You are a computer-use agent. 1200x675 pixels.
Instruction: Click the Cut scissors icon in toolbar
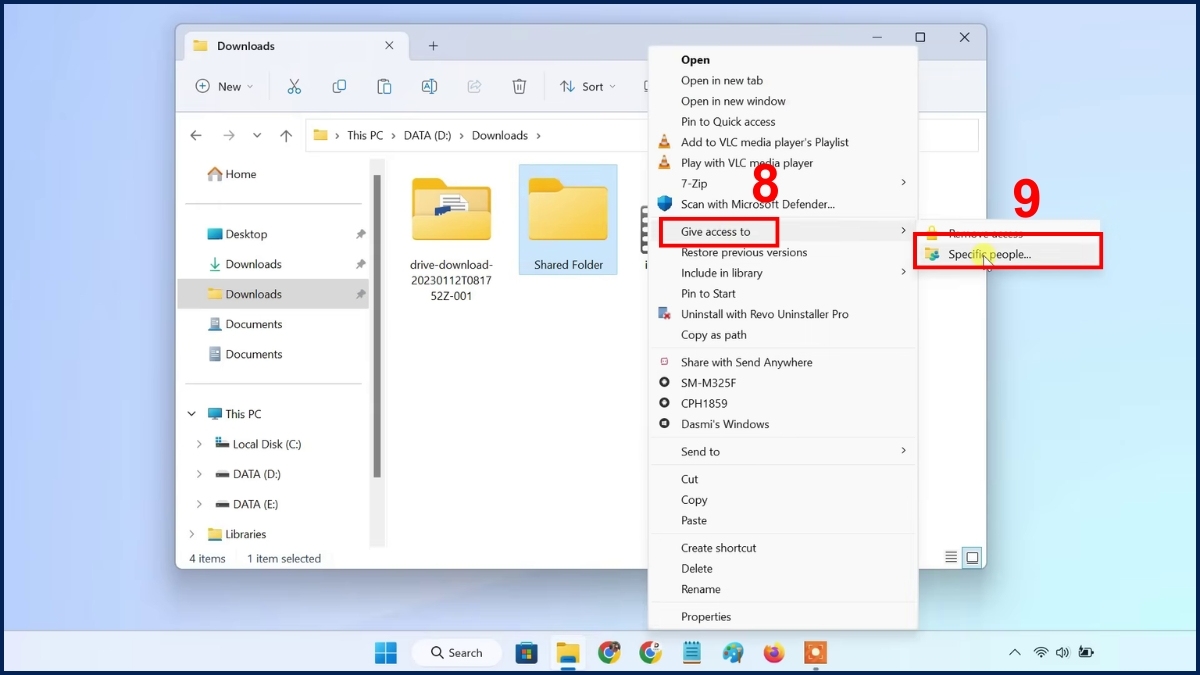point(294,87)
